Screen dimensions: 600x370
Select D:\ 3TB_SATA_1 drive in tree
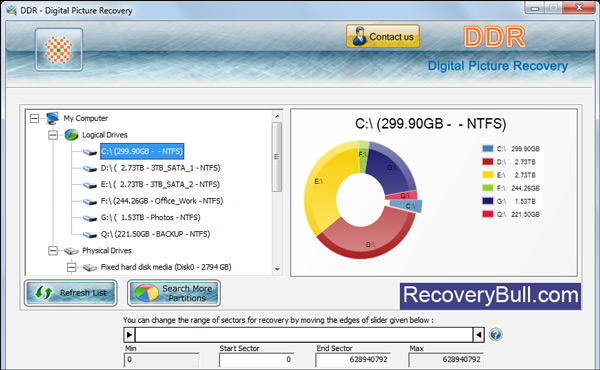coord(160,168)
